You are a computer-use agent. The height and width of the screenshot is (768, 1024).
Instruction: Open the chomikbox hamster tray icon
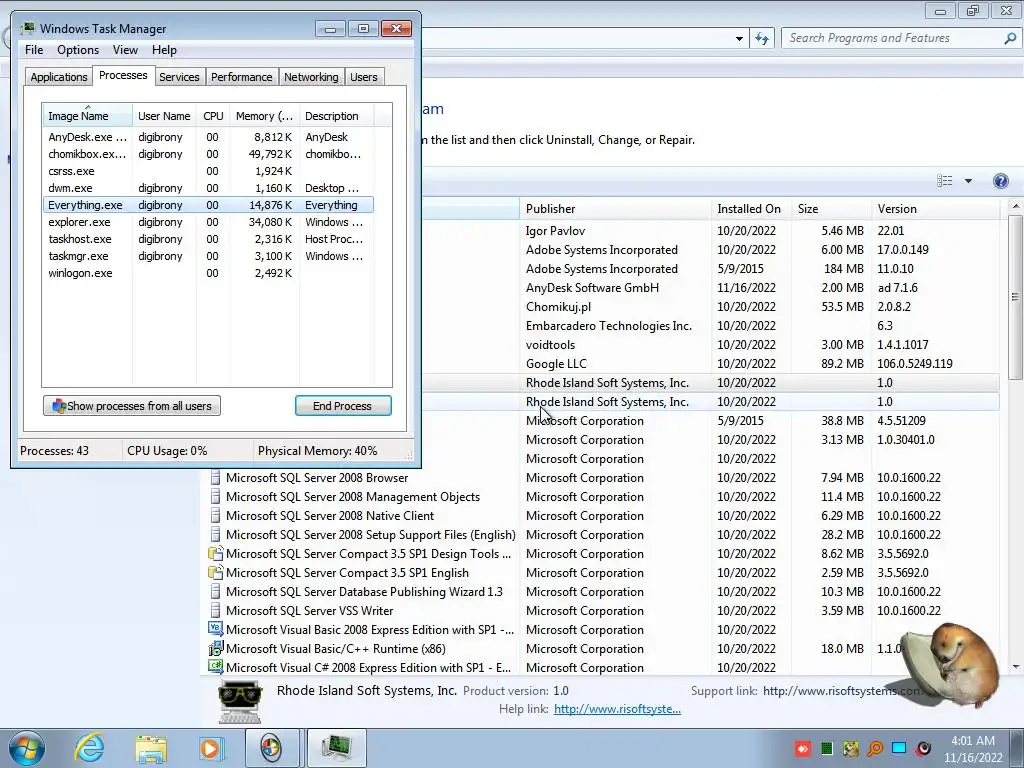pos(851,748)
